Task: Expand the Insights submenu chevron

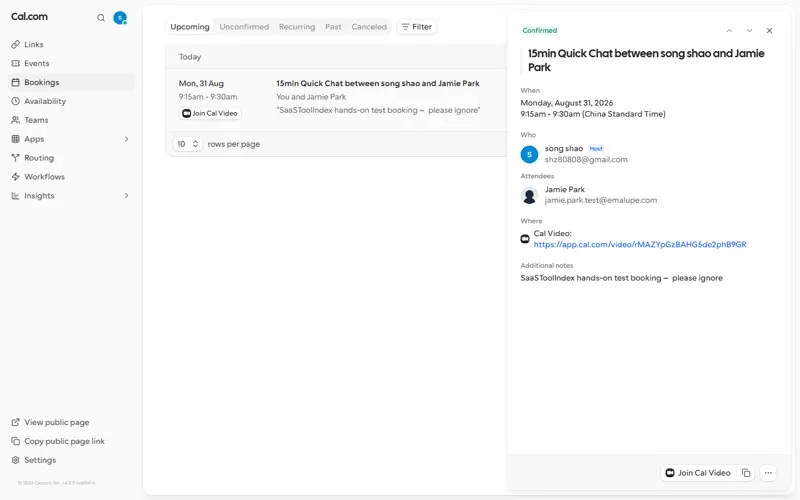Action: [127, 195]
